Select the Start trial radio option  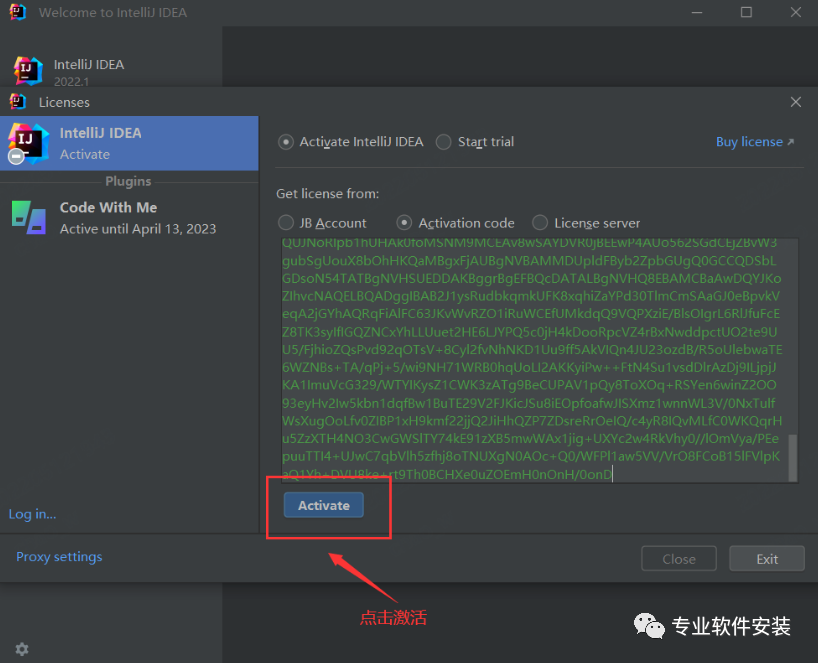pyautogui.click(x=443, y=142)
